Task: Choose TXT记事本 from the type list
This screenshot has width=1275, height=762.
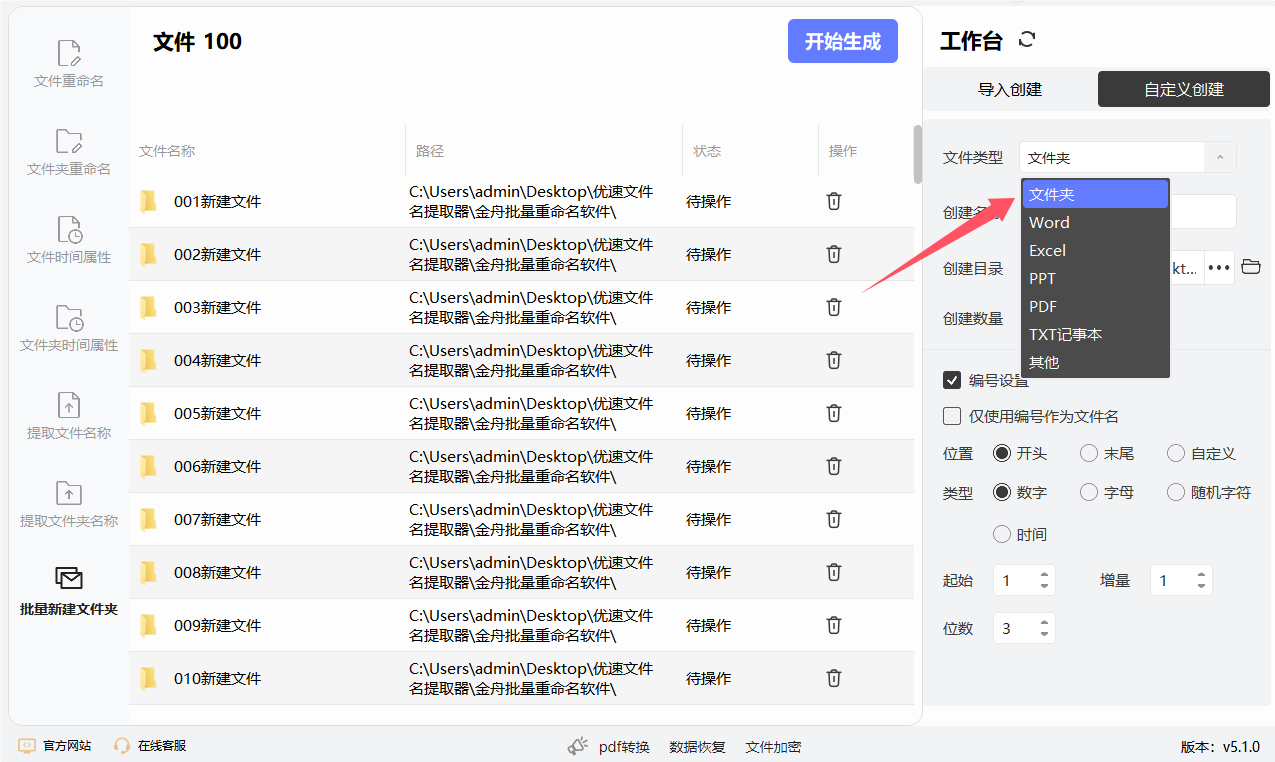Action: point(1095,334)
